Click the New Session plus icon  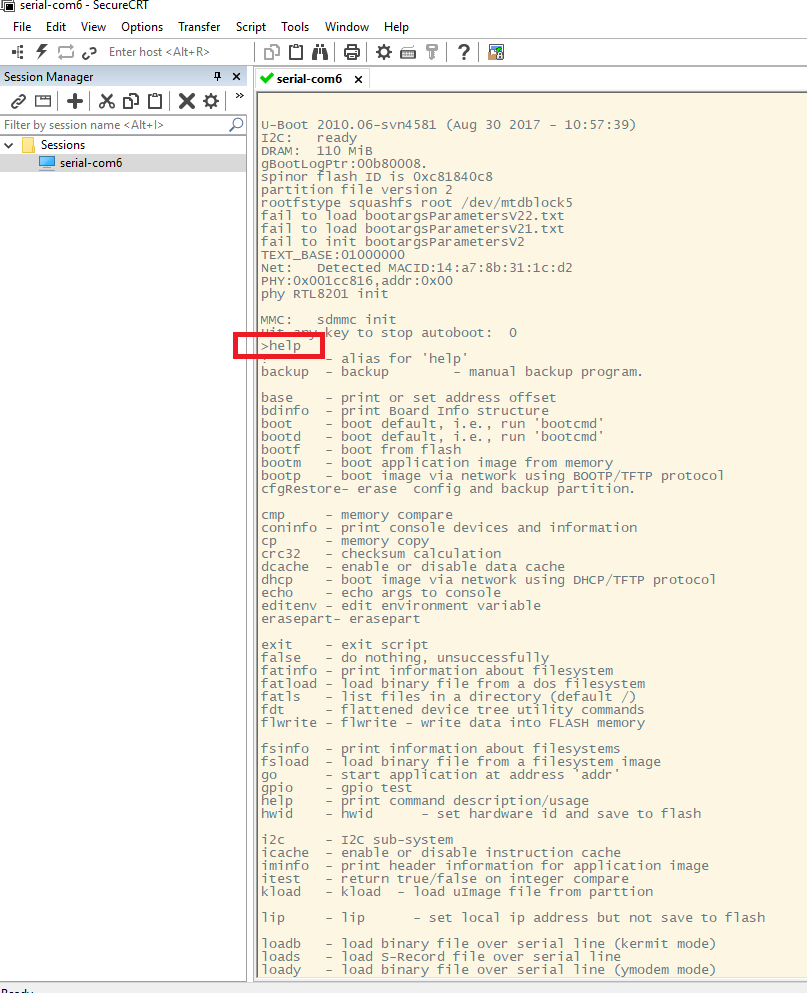pos(75,101)
